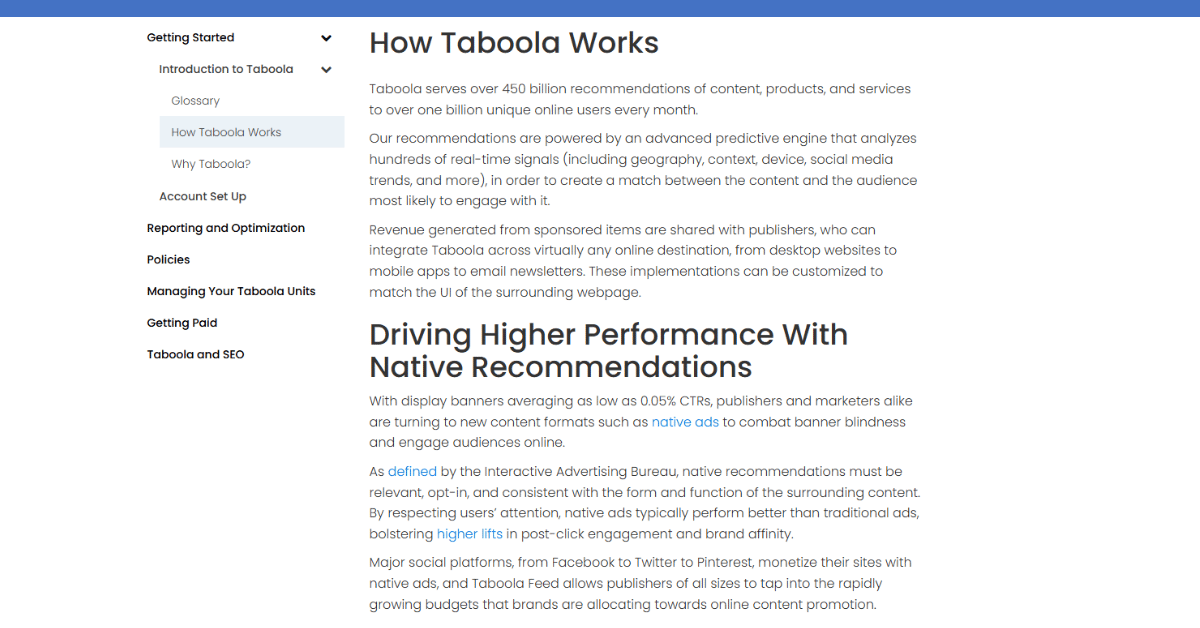
Task: Collapse the Getting Started chevron
Action: pyautogui.click(x=326, y=38)
